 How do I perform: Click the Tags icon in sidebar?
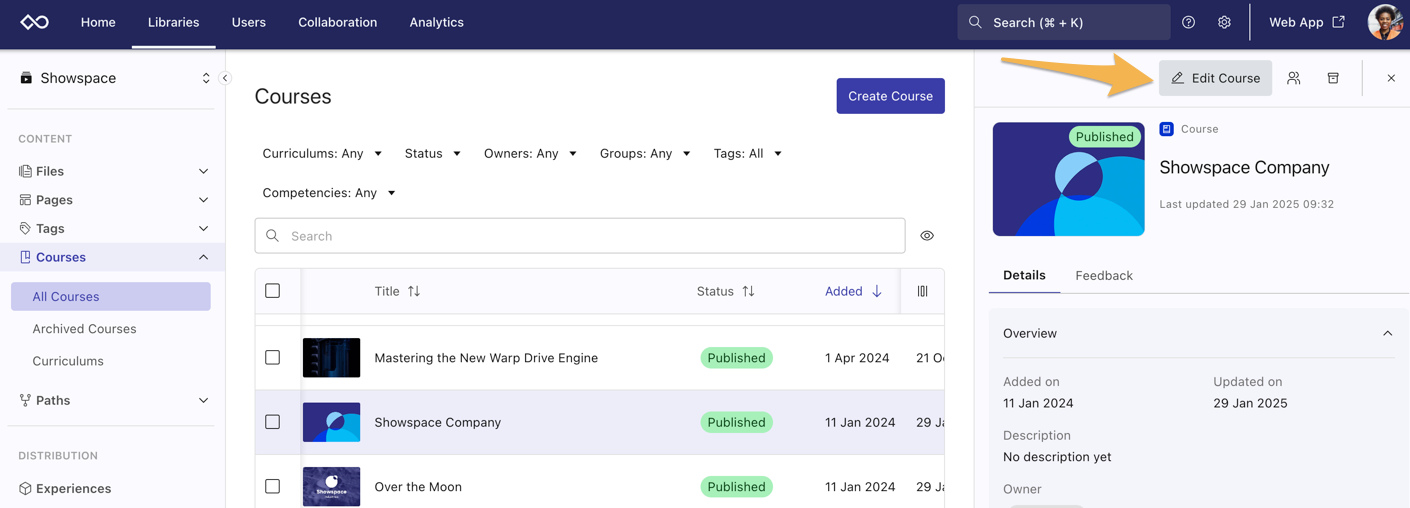(x=25, y=229)
